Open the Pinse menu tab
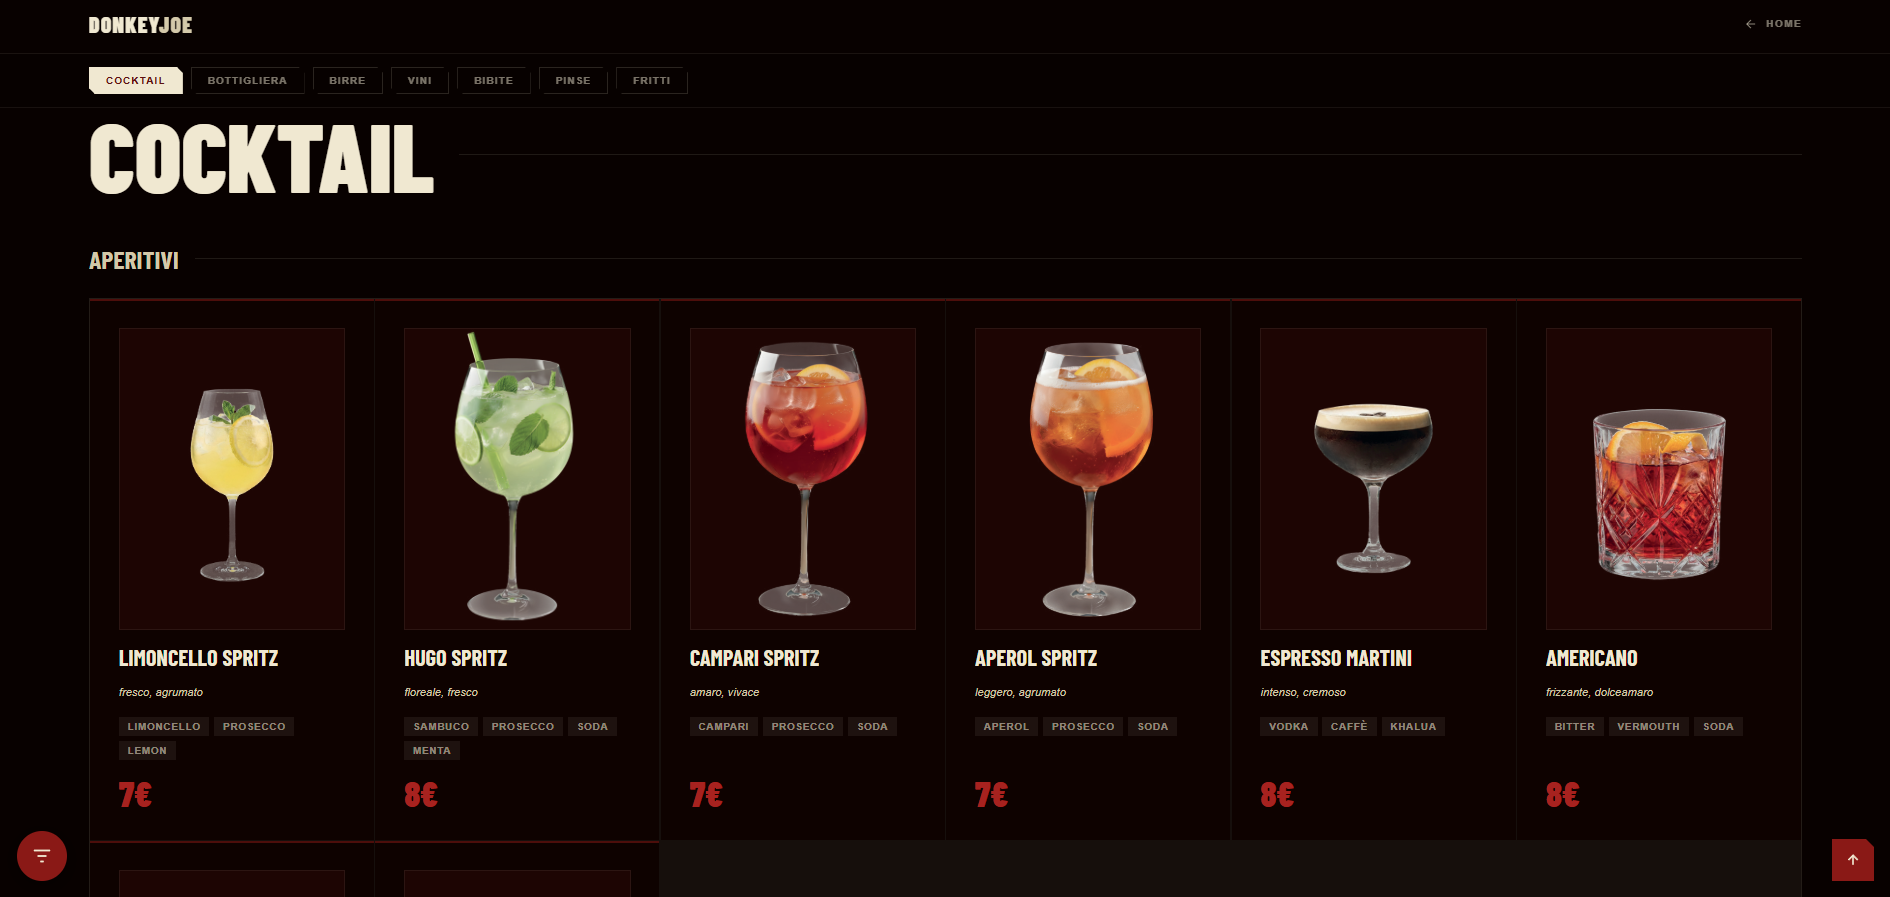The image size is (1890, 897). [x=573, y=80]
